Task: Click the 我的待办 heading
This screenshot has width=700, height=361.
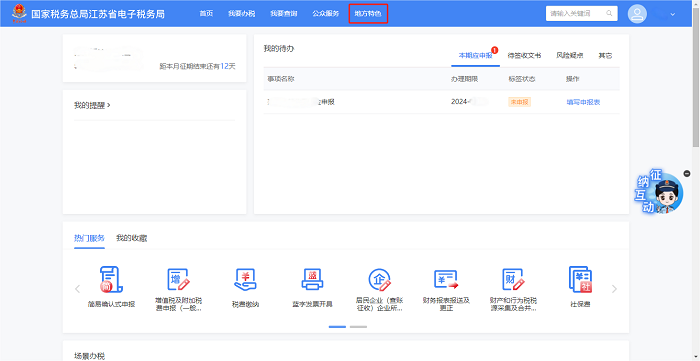Action: tap(279, 48)
